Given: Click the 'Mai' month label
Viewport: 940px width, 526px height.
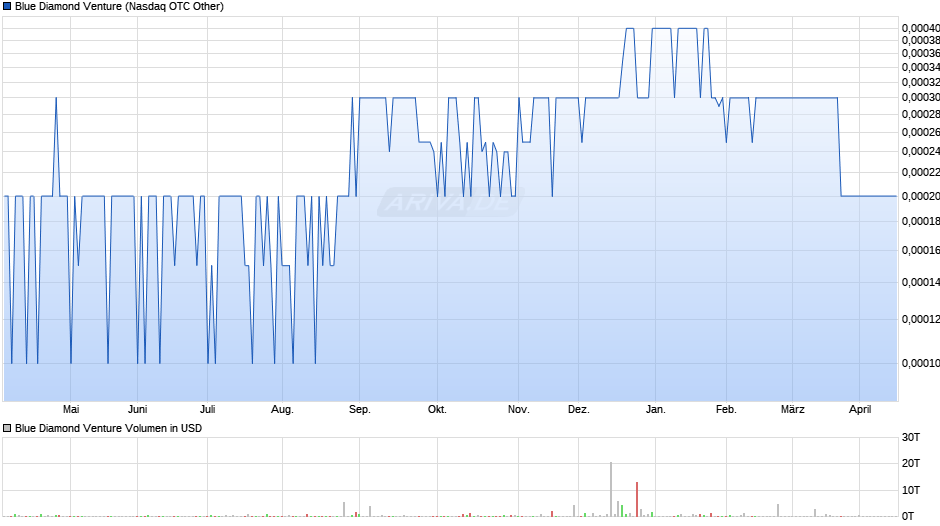Looking at the screenshot, I should (71, 409).
